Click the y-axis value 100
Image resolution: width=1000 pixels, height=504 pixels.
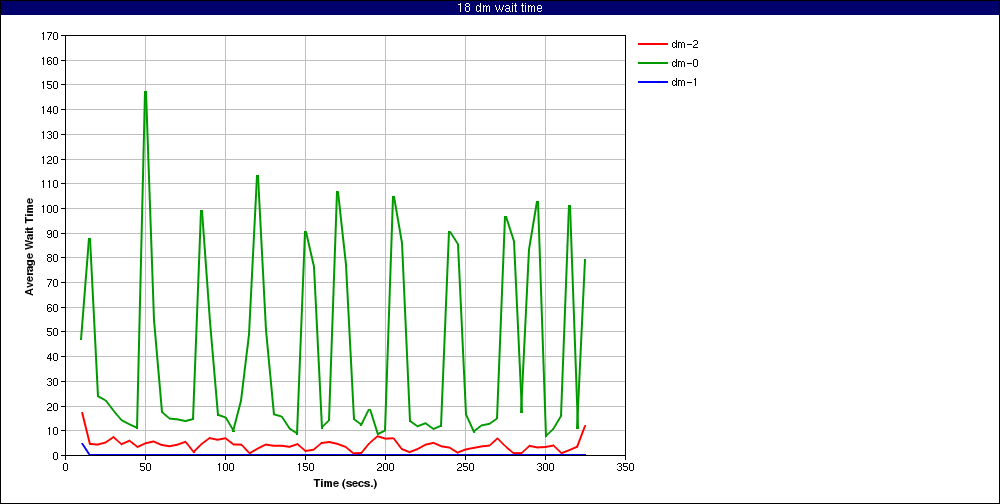[48, 209]
